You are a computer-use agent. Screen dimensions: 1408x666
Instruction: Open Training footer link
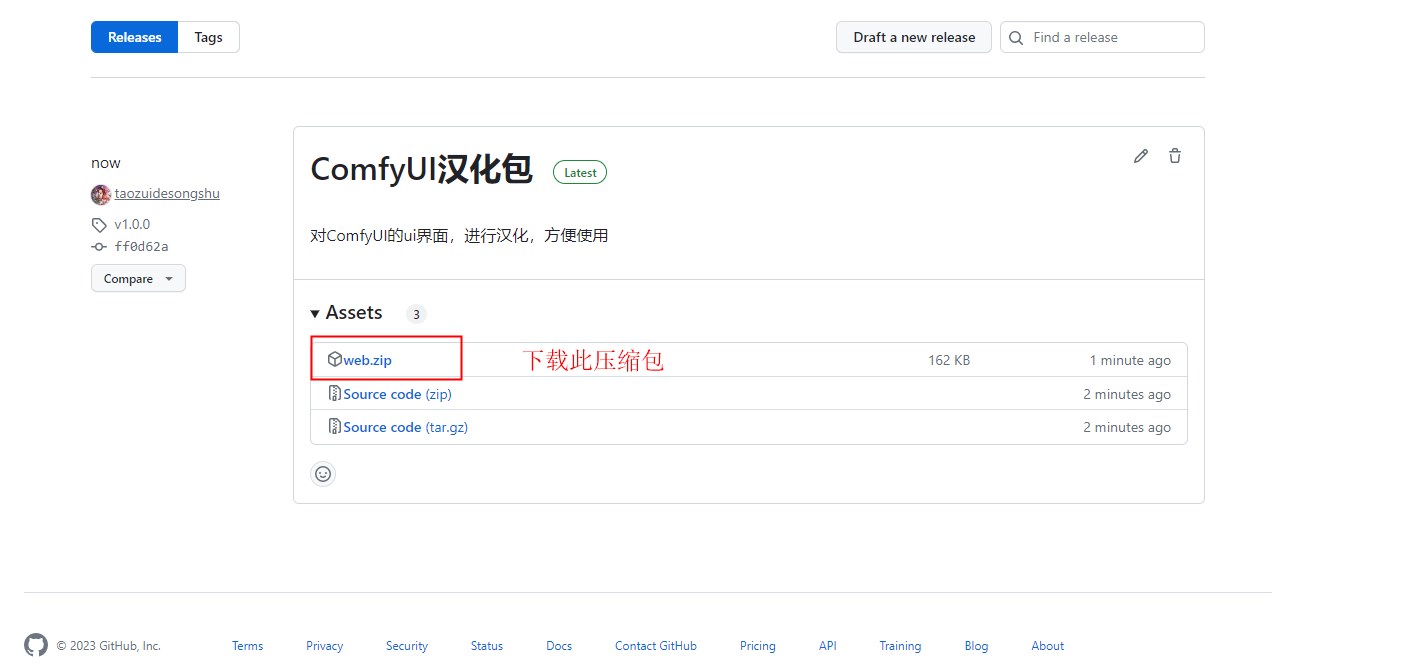900,646
